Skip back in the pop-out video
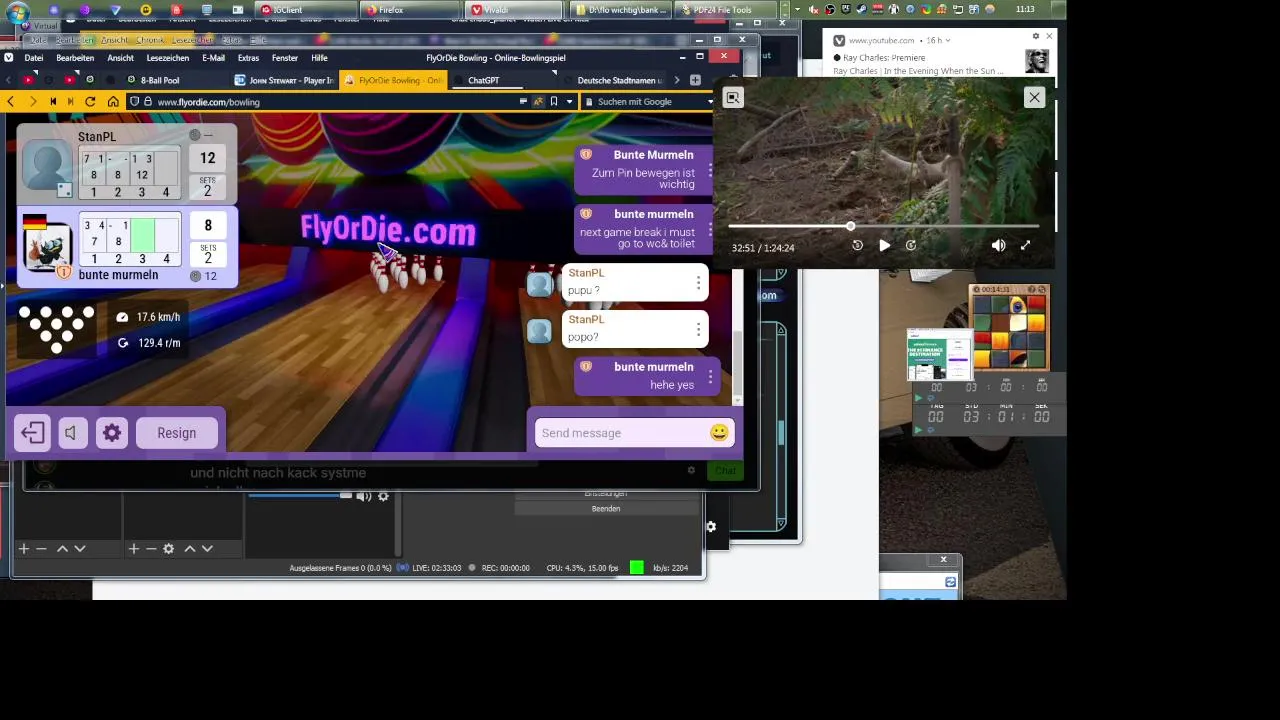1280x720 pixels. 857,245
